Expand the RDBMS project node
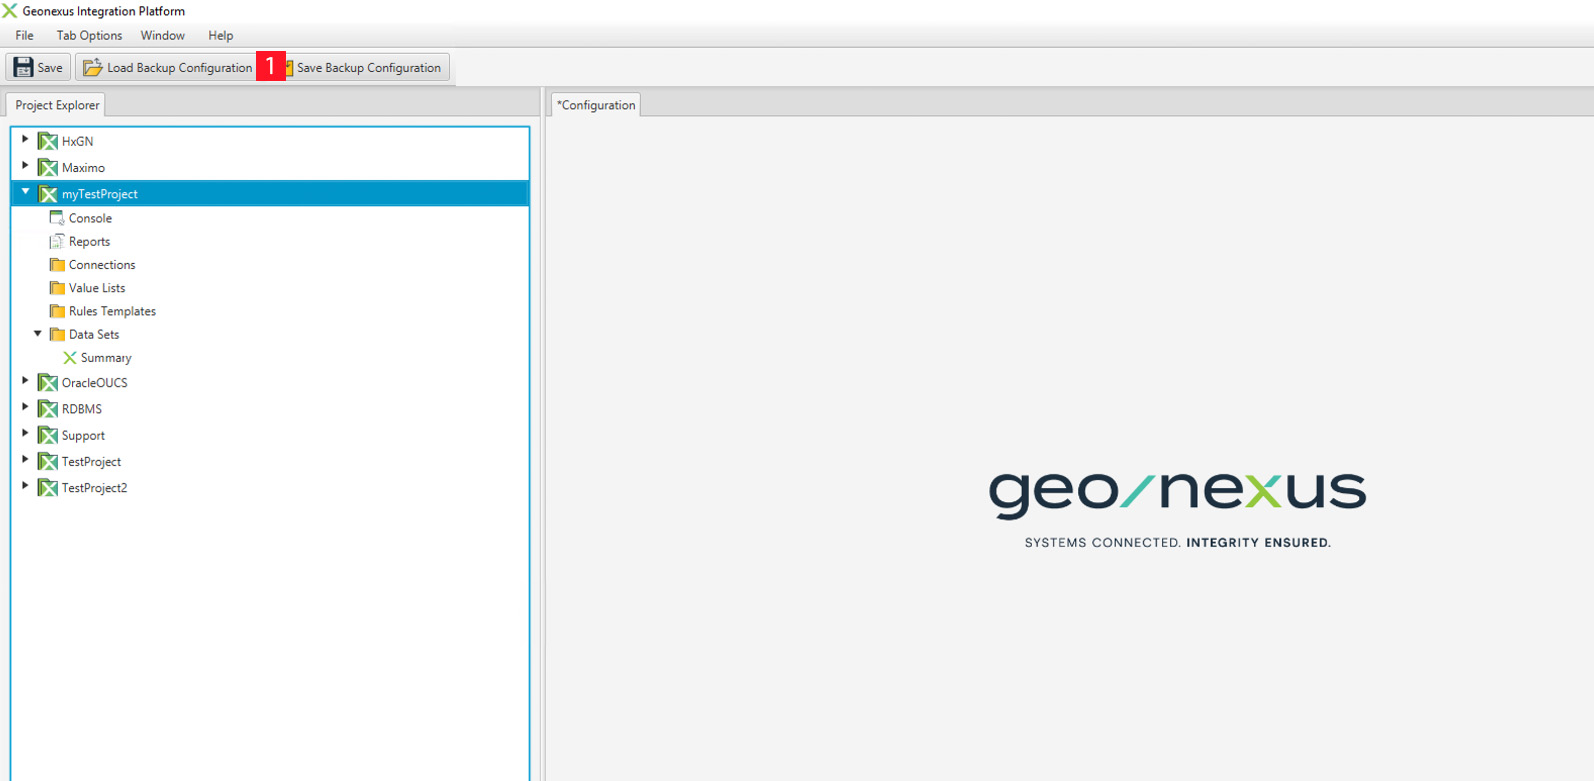Viewport: 1594px width, 781px height. tap(25, 407)
